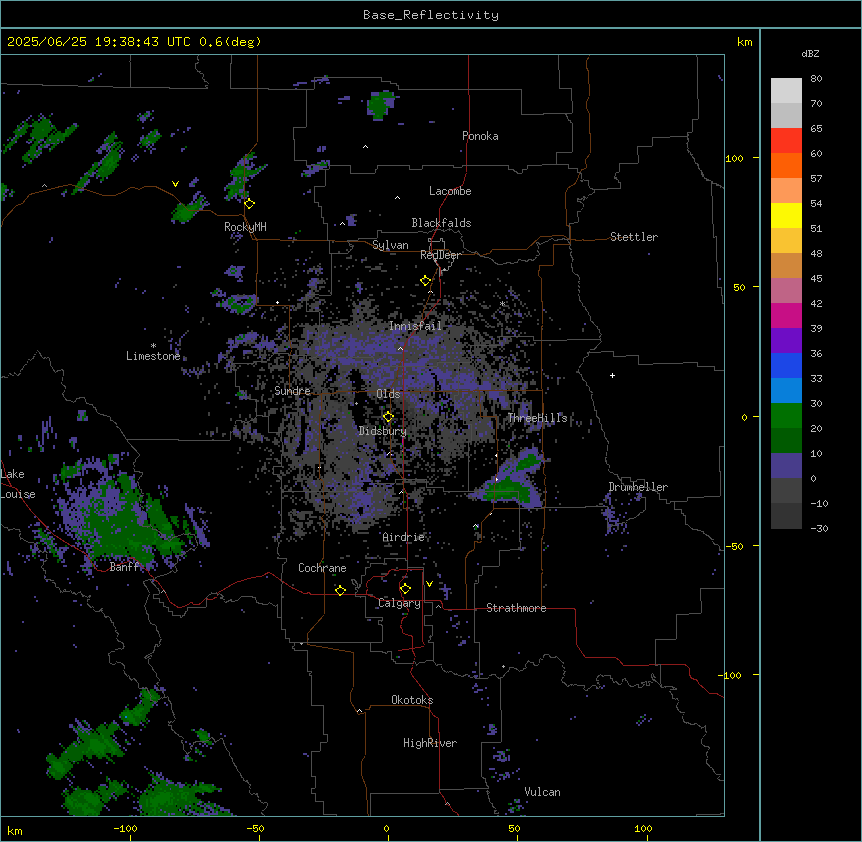Select the red swatch in the dBZ legend

(x=786, y=141)
